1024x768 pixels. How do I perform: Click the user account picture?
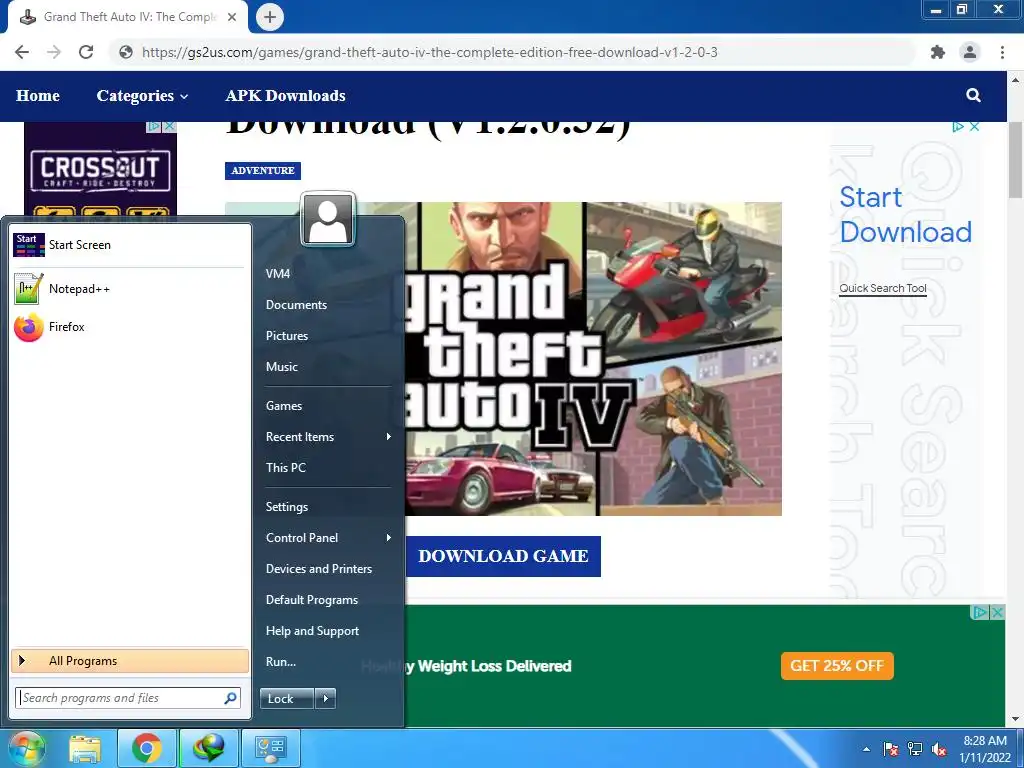coord(328,220)
